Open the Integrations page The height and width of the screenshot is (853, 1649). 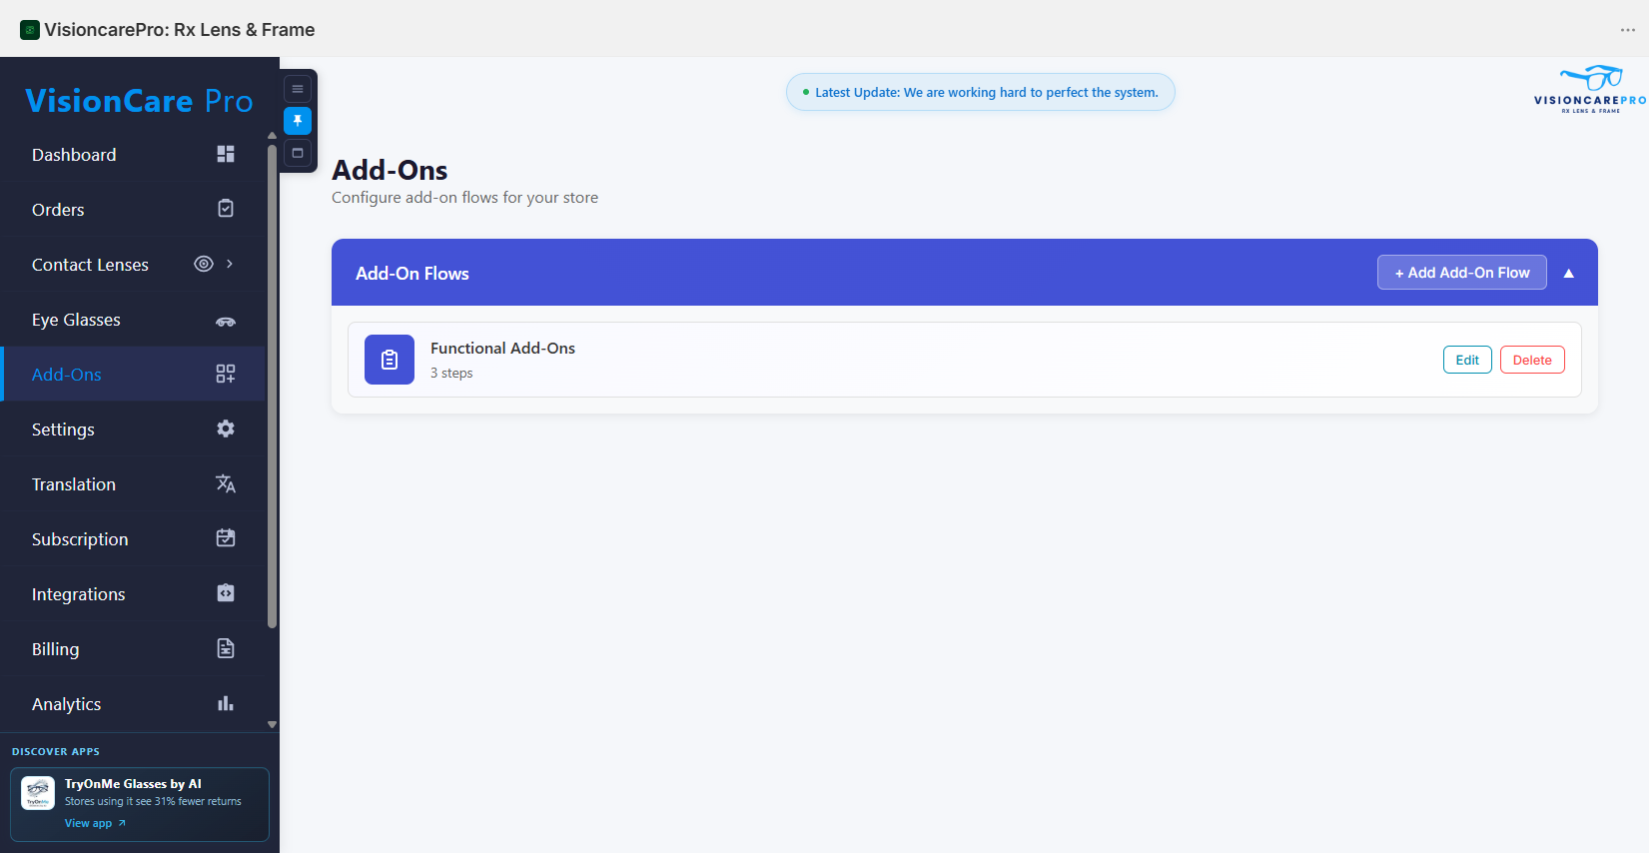(134, 594)
